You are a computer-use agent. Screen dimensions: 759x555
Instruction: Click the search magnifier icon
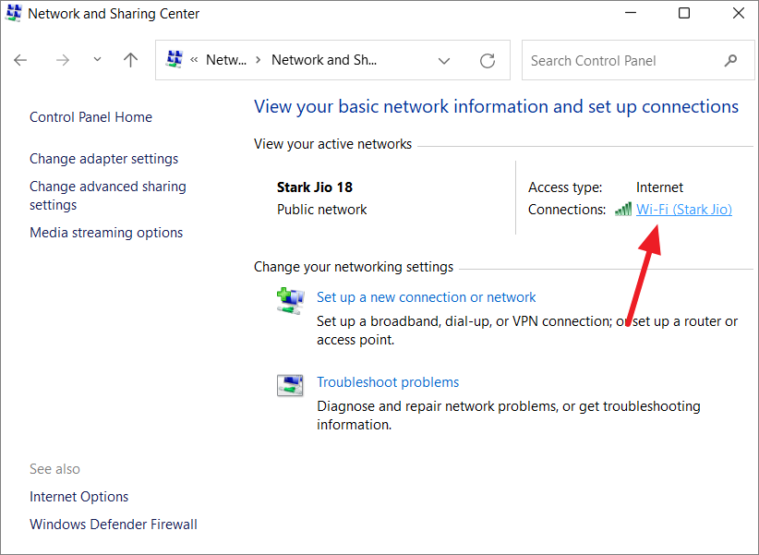coord(731,60)
